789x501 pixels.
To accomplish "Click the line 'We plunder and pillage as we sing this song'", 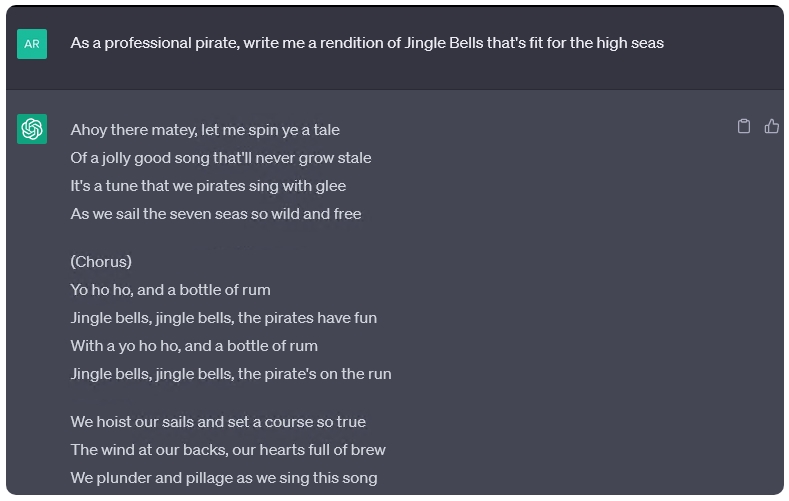I will coord(224,478).
